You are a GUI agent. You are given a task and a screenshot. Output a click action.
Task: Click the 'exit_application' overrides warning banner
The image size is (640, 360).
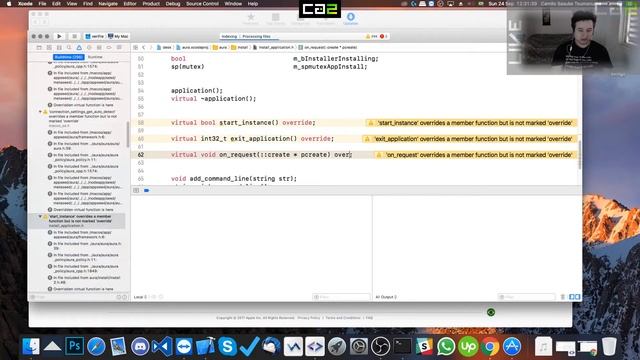click(469, 139)
